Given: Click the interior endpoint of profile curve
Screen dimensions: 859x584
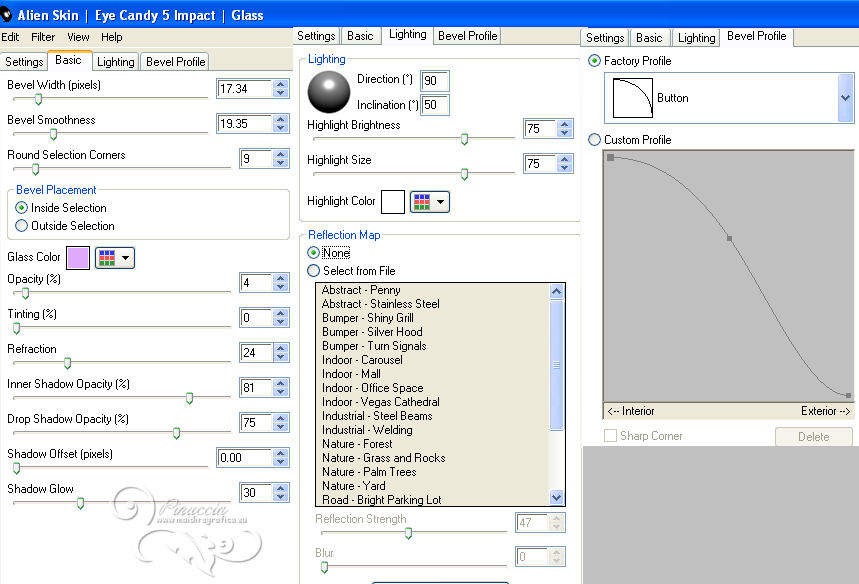Looking at the screenshot, I should (611, 158).
